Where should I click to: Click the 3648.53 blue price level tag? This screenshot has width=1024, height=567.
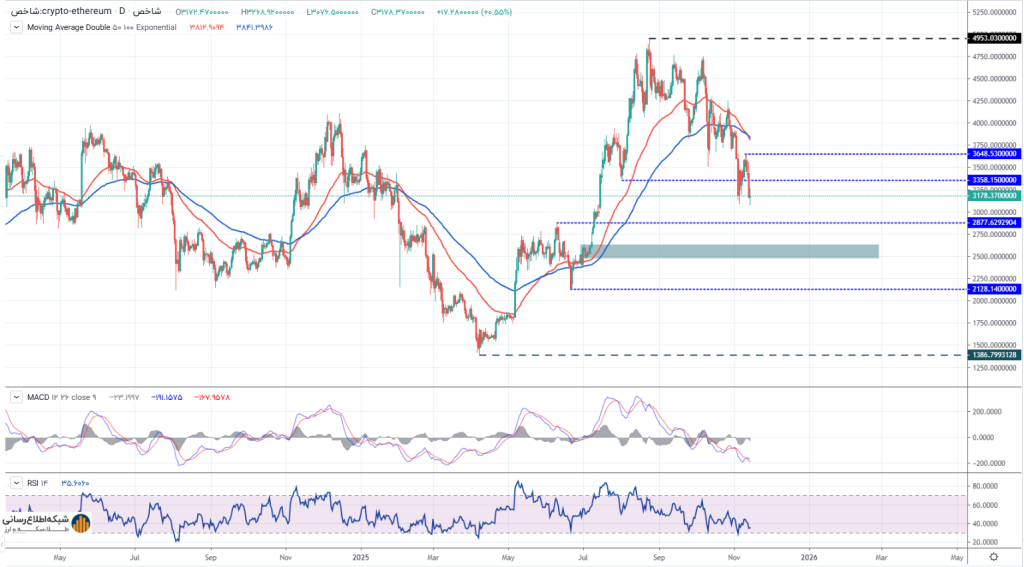(x=994, y=154)
